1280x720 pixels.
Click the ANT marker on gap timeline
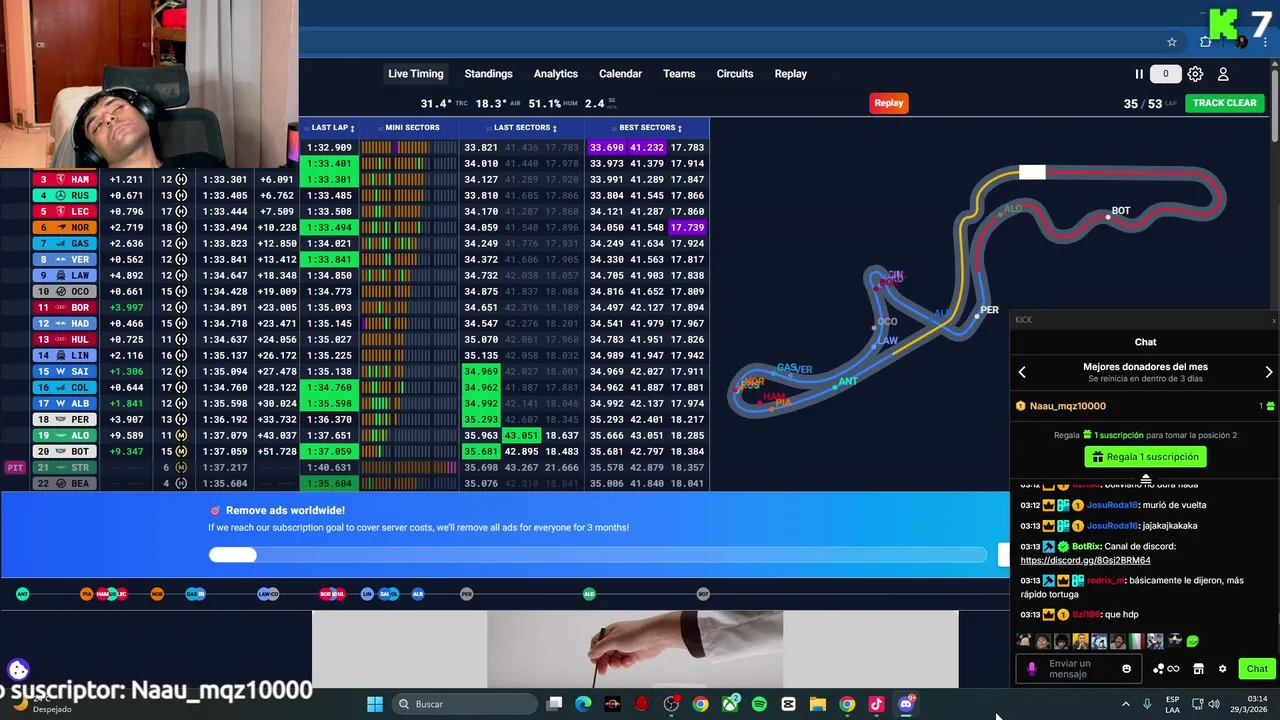(22, 594)
